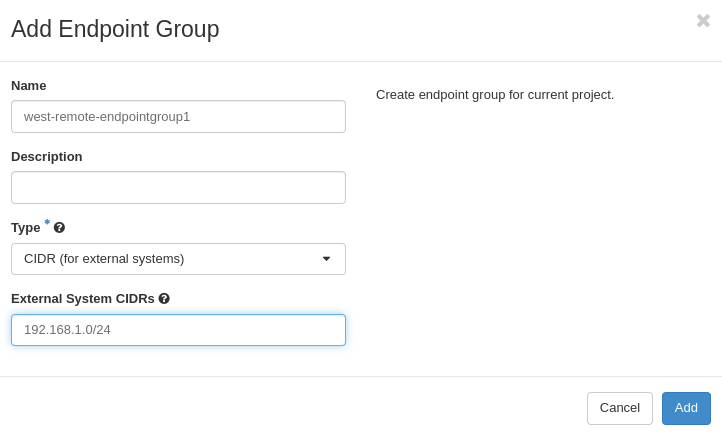Click the blue Add button
This screenshot has height=438, width=722.
tap(686, 408)
